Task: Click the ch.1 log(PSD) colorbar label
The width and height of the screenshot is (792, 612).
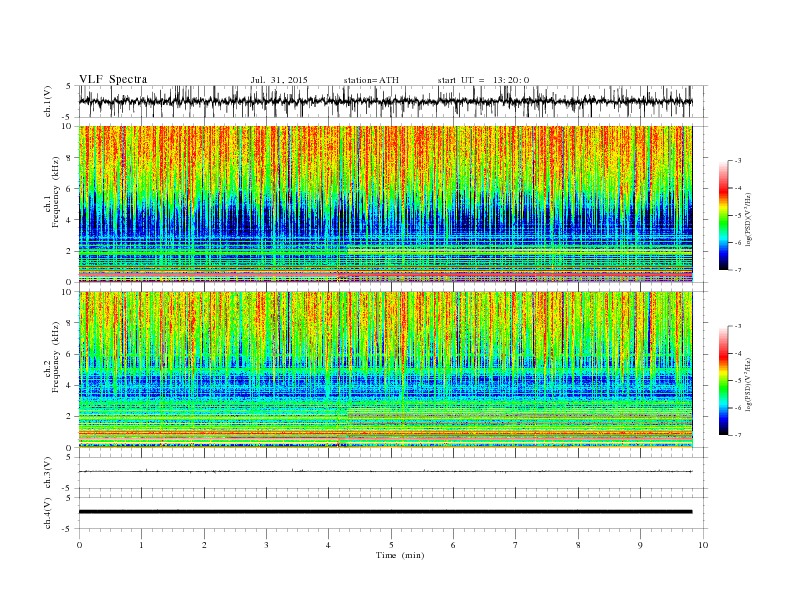Action: point(749,220)
